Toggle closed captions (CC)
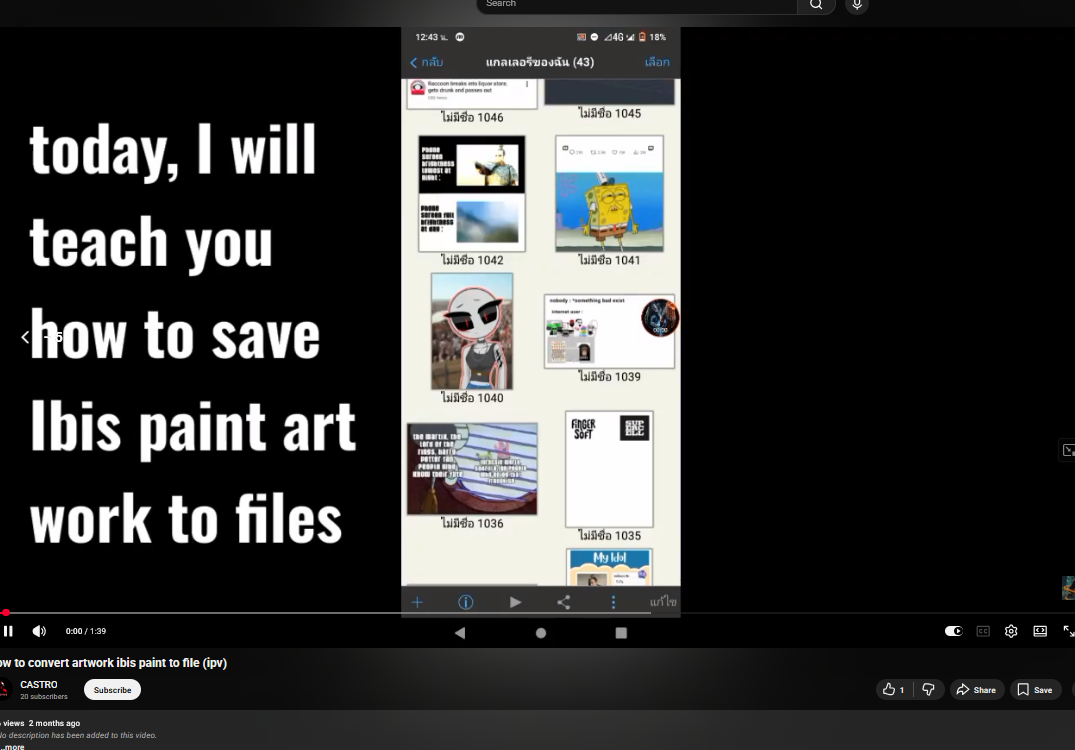Image resolution: width=1075 pixels, height=750 pixels. 983,631
